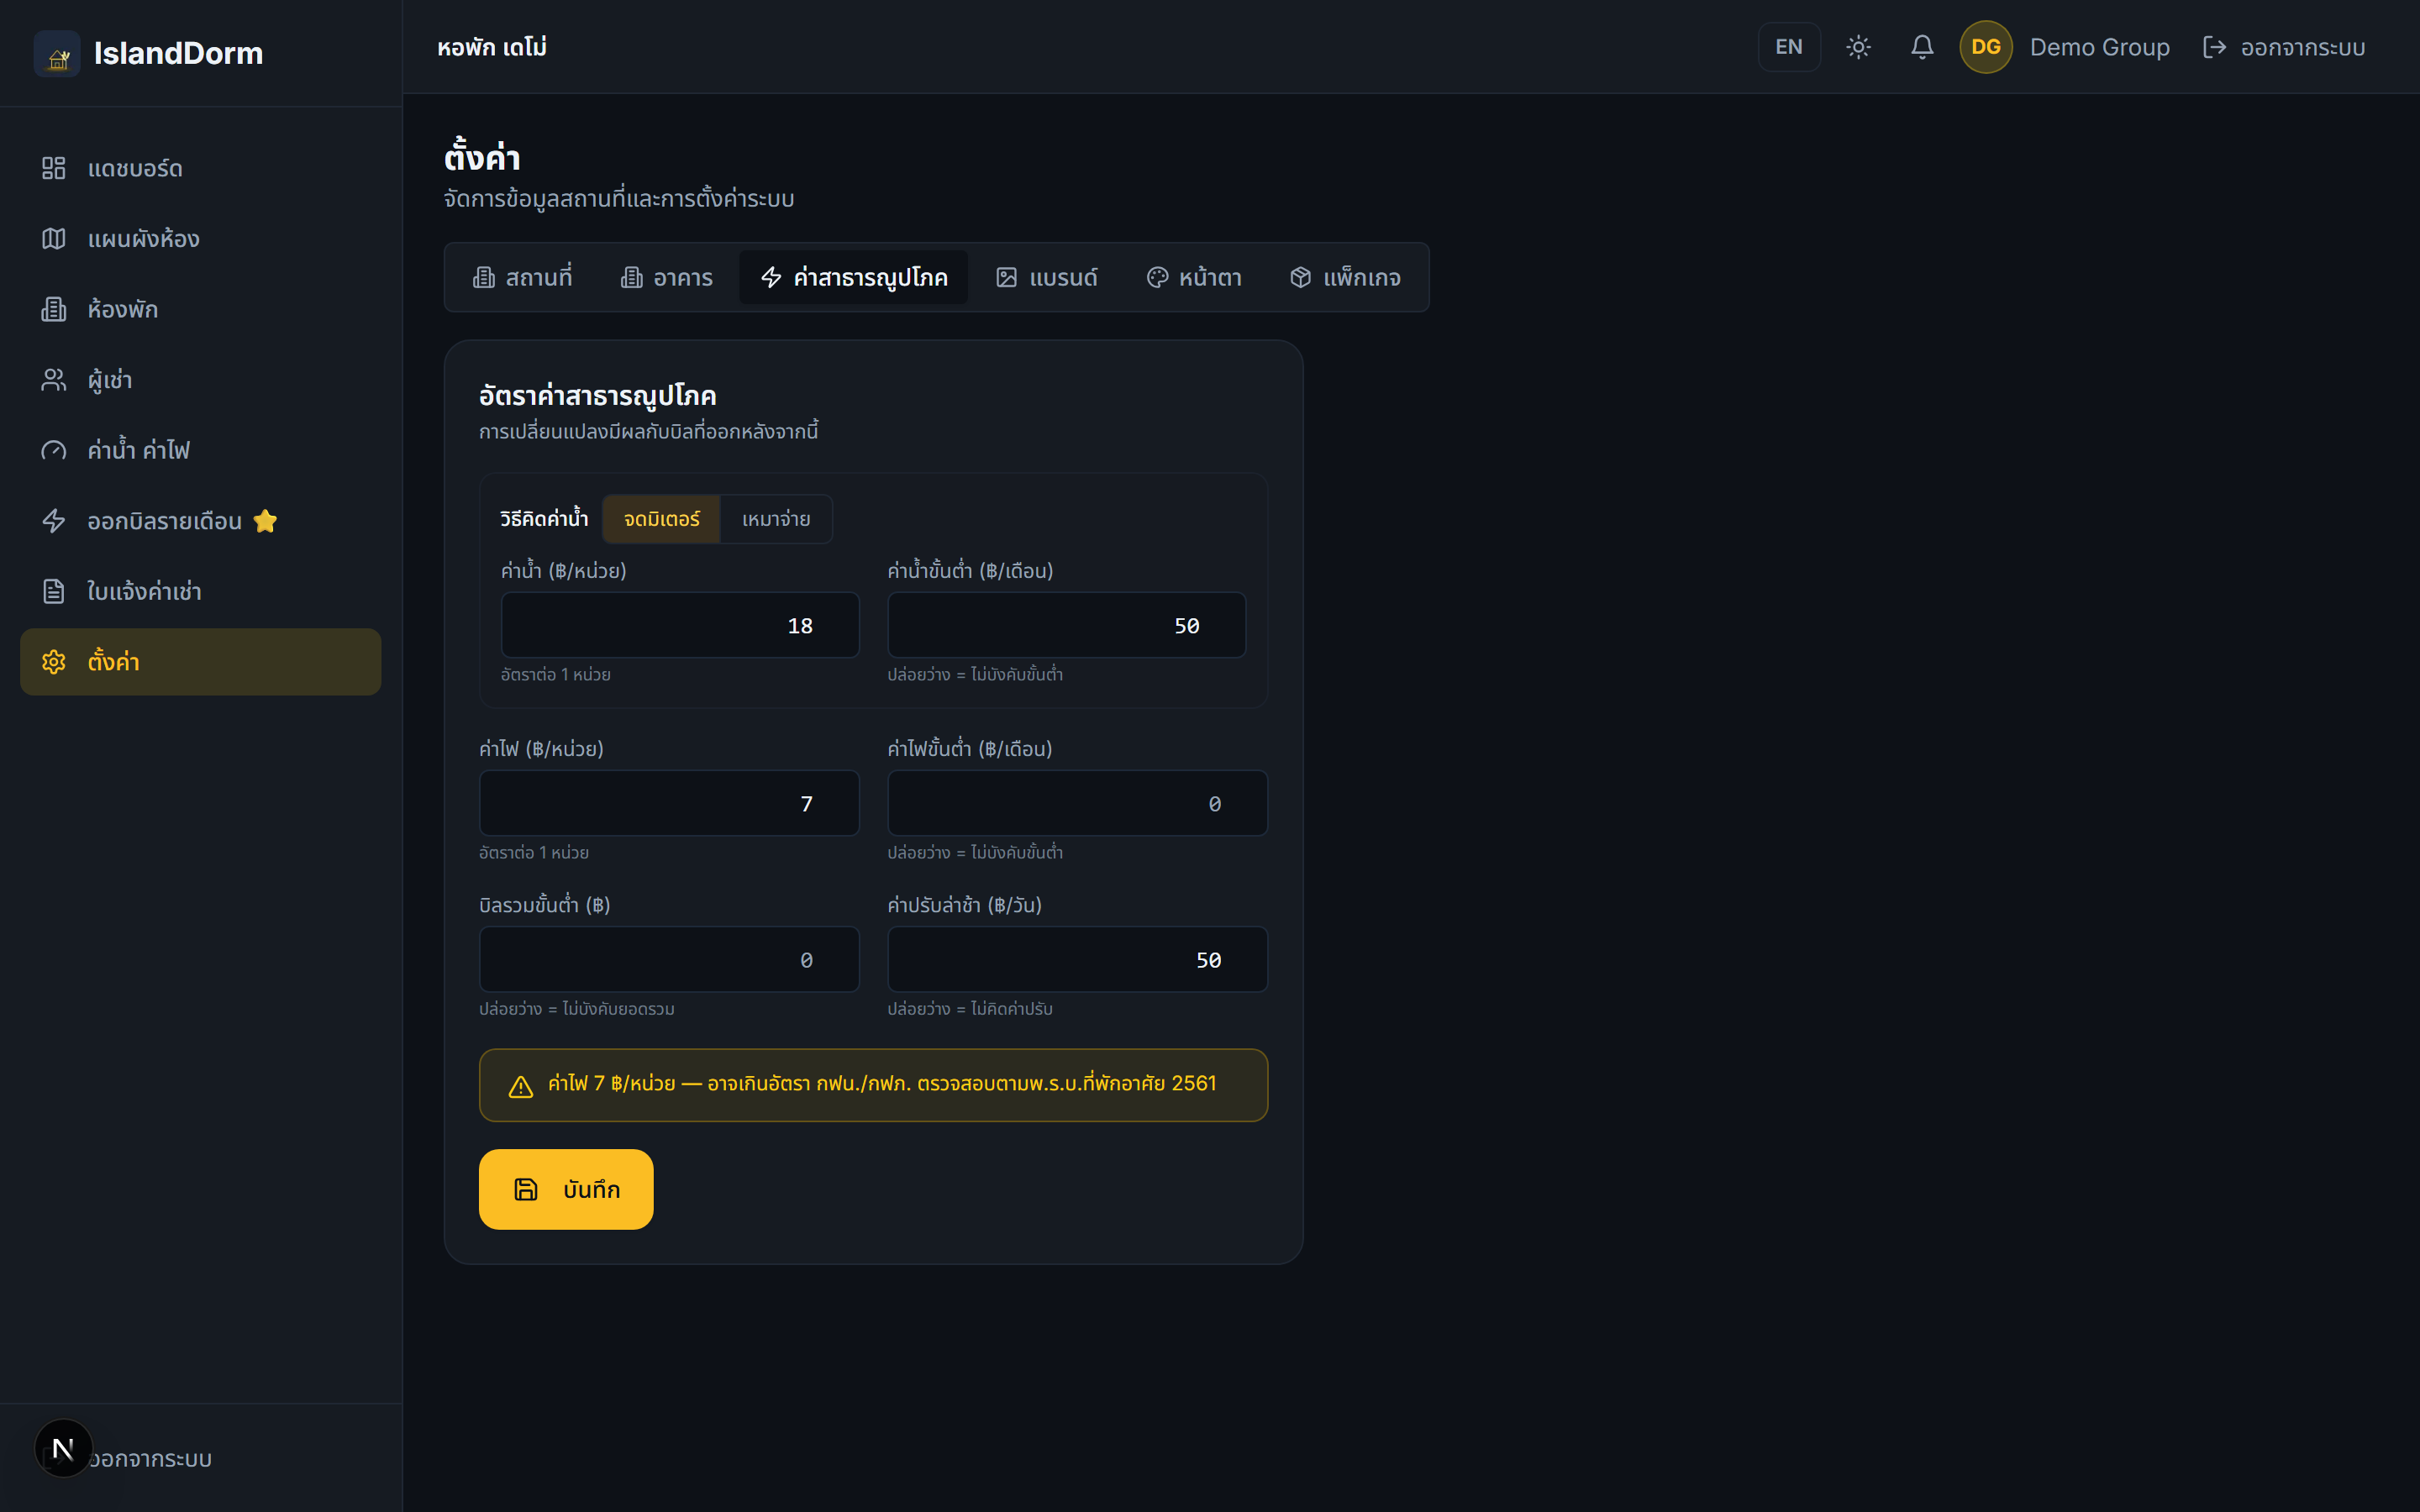Click หอพัก เดโม่ property name

(x=492, y=47)
